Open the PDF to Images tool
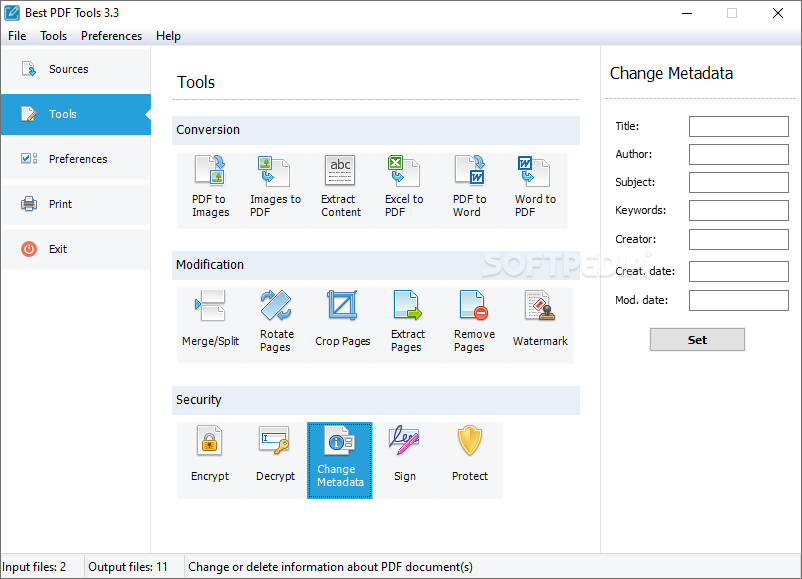 210,190
